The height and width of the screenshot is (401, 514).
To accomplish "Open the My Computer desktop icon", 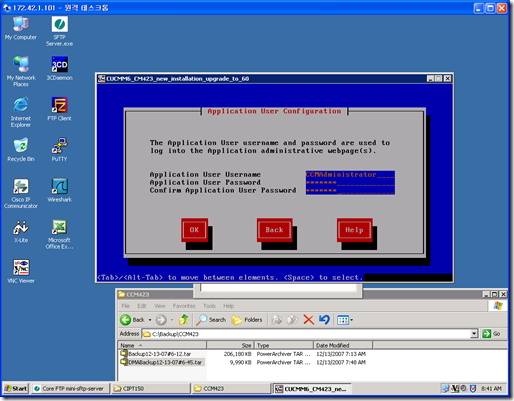I will [x=21, y=28].
